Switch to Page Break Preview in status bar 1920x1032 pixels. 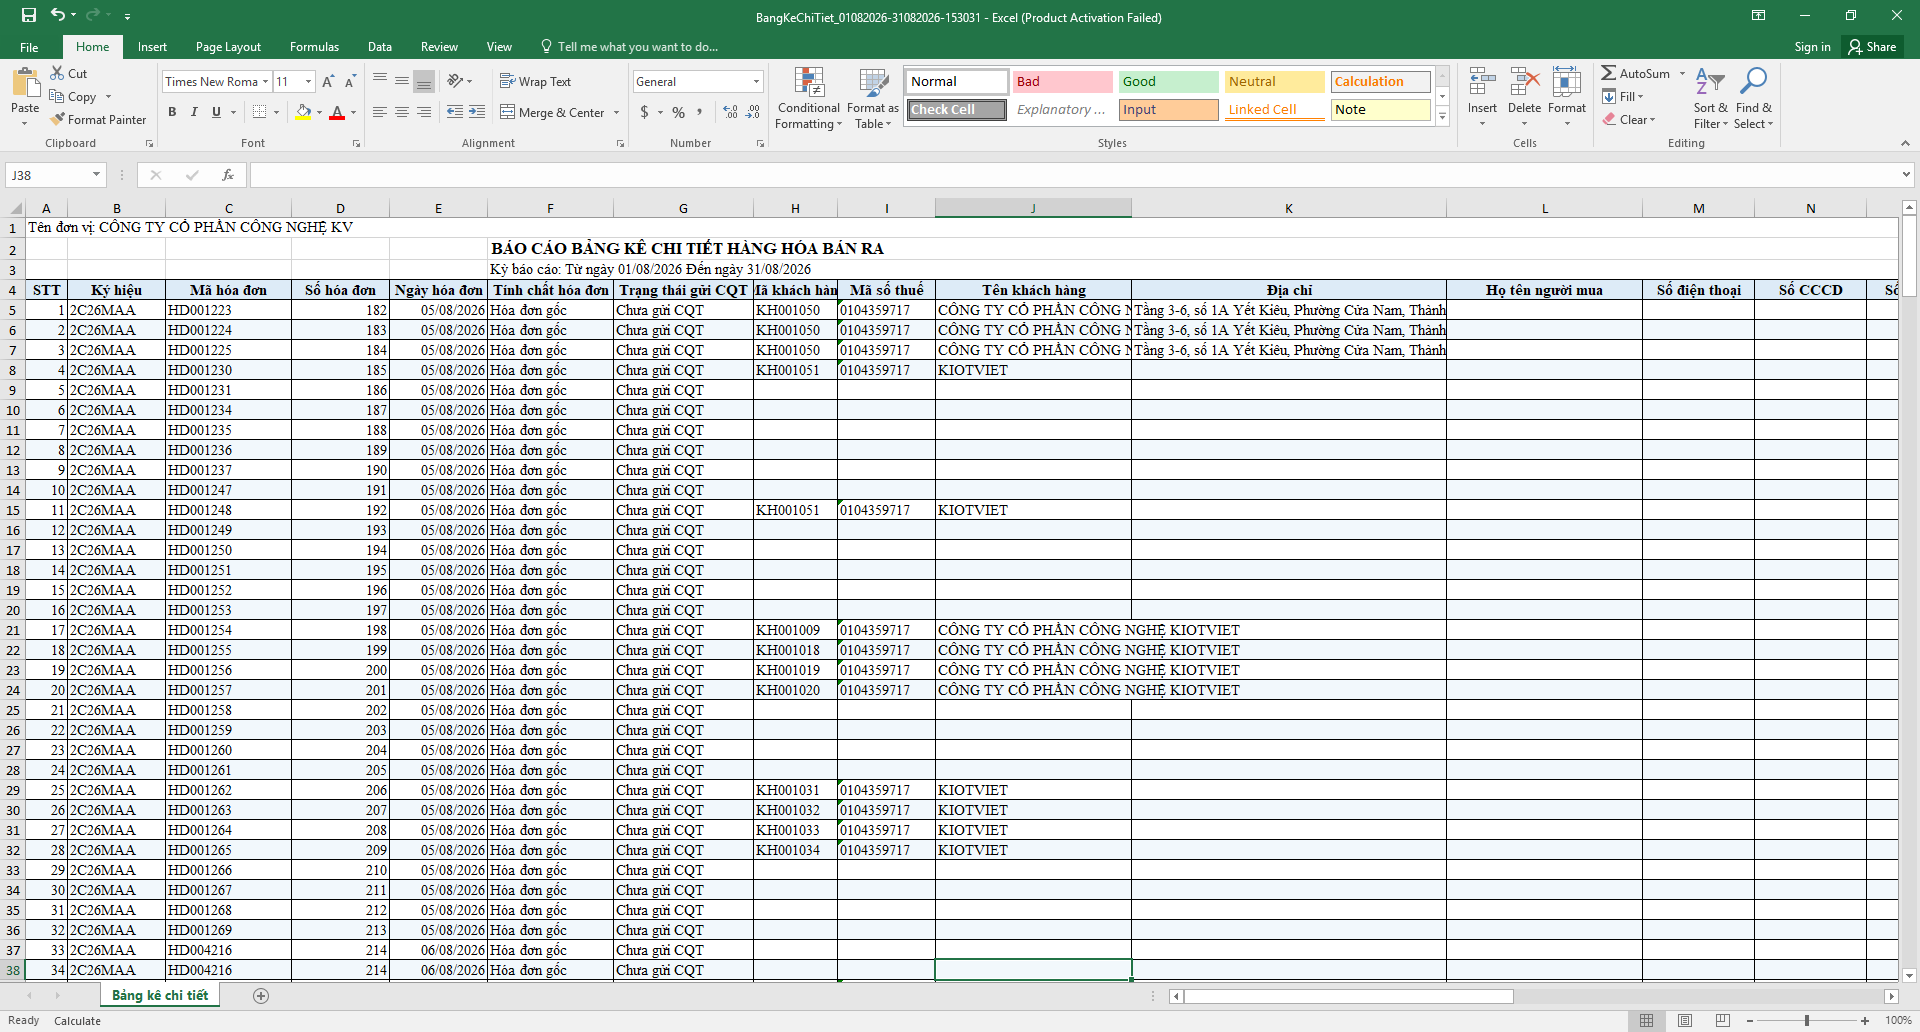coord(1723,1020)
